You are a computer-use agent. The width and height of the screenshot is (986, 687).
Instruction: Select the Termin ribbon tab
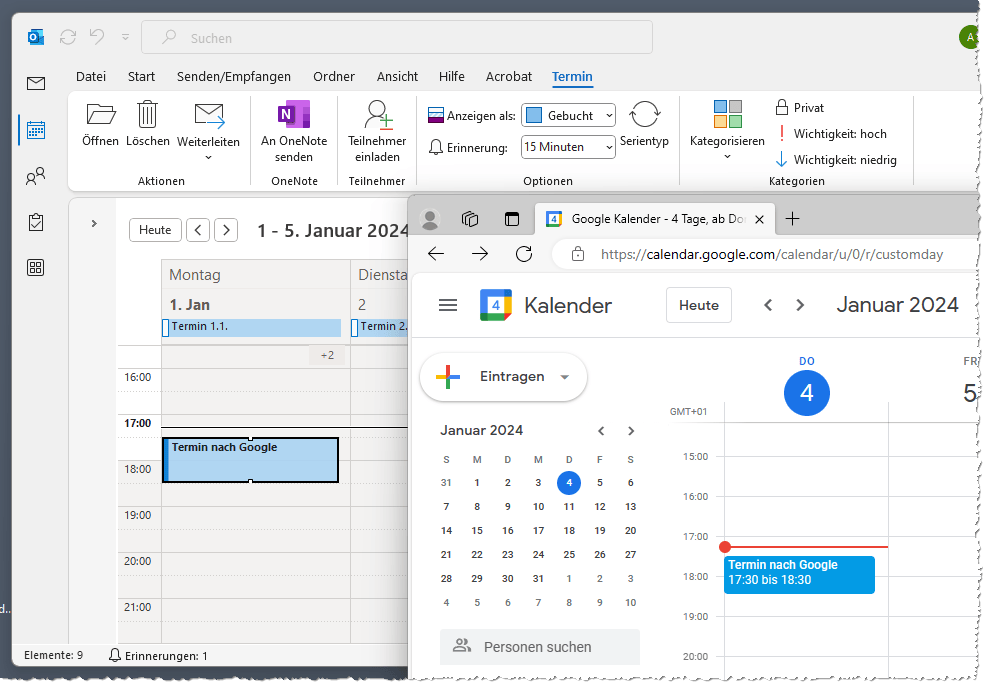tap(572, 77)
